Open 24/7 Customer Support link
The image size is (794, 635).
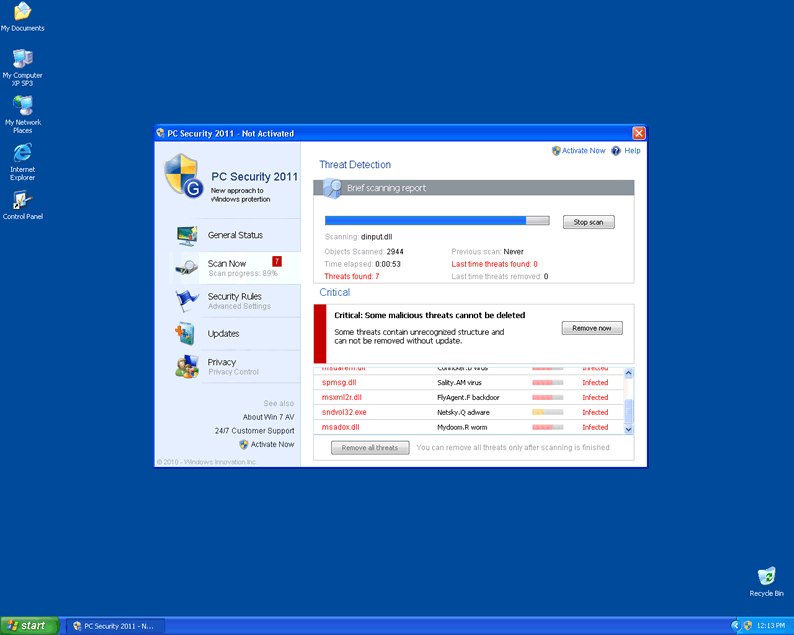click(254, 431)
